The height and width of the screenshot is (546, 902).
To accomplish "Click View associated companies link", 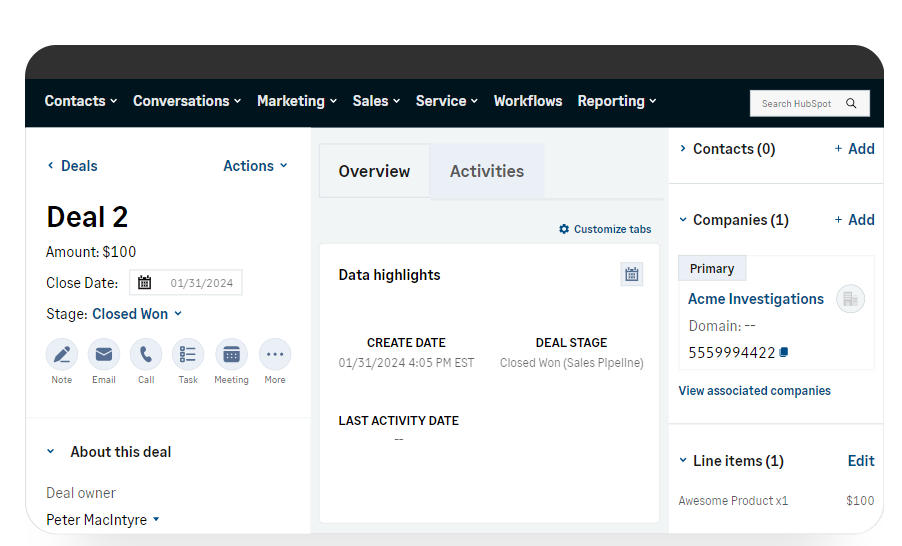I will click(x=754, y=391).
